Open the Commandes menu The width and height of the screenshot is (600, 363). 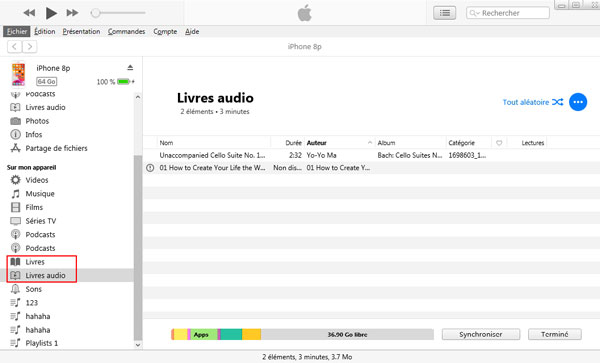(126, 31)
